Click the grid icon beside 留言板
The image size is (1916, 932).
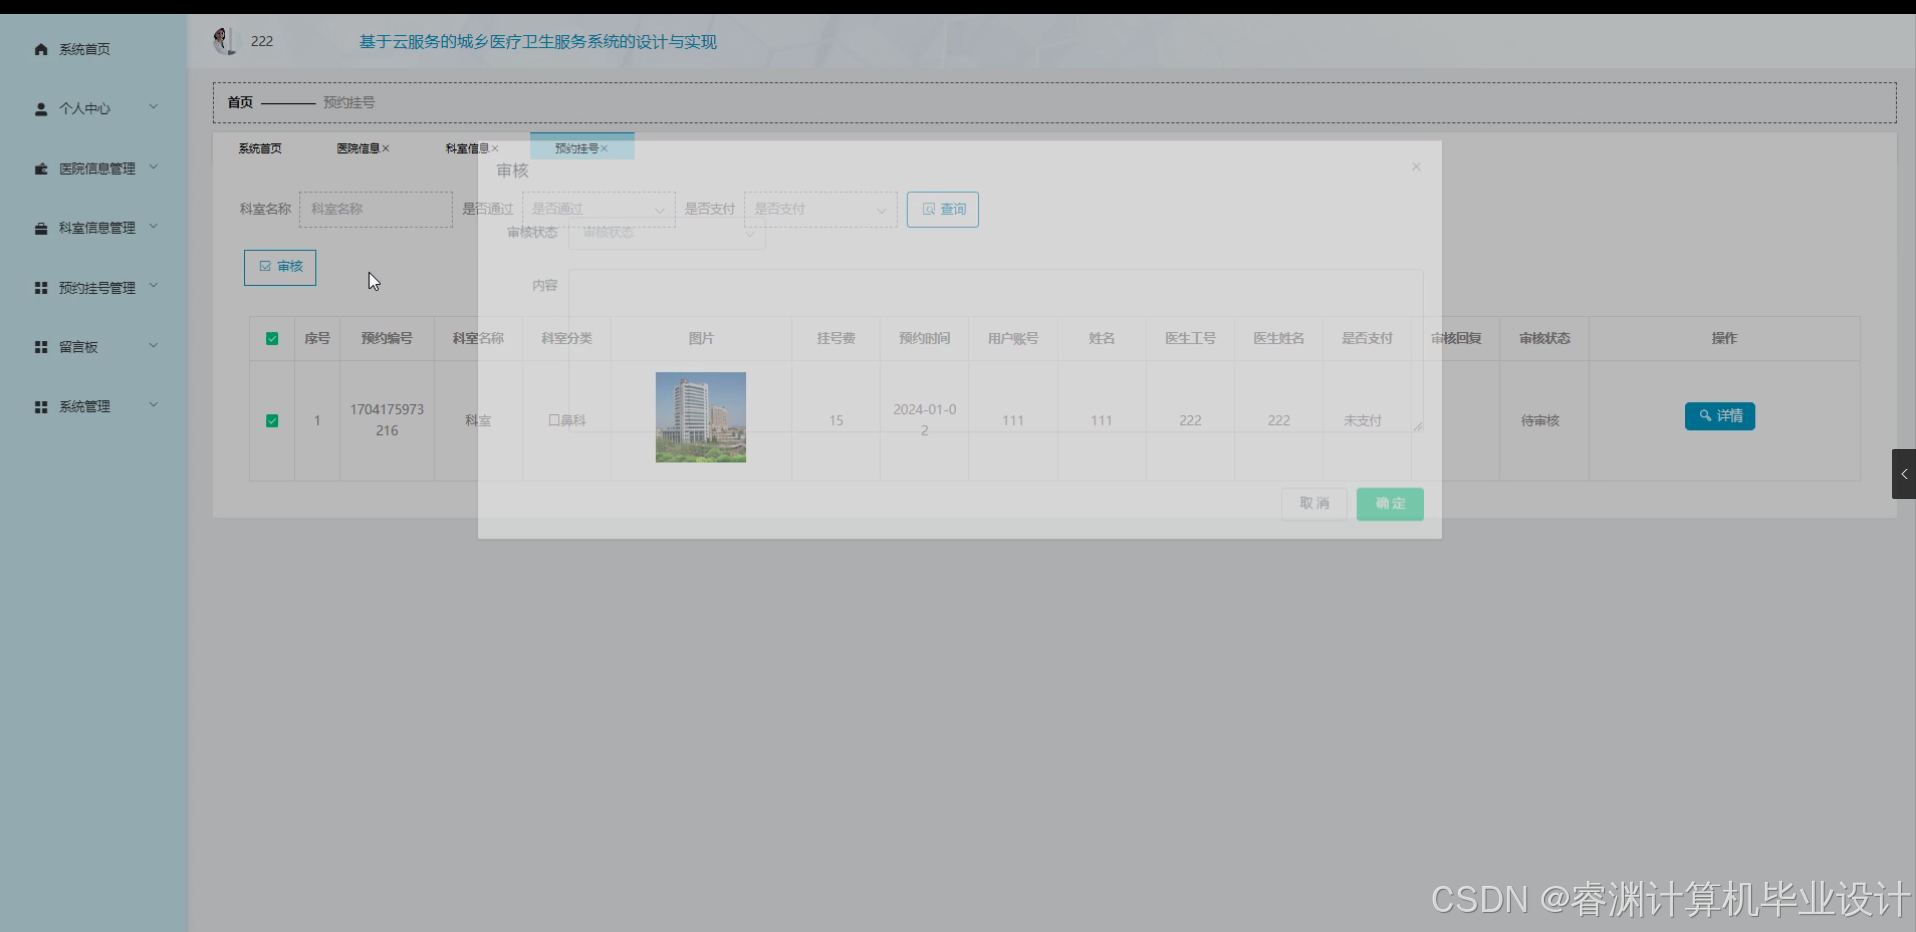click(41, 347)
